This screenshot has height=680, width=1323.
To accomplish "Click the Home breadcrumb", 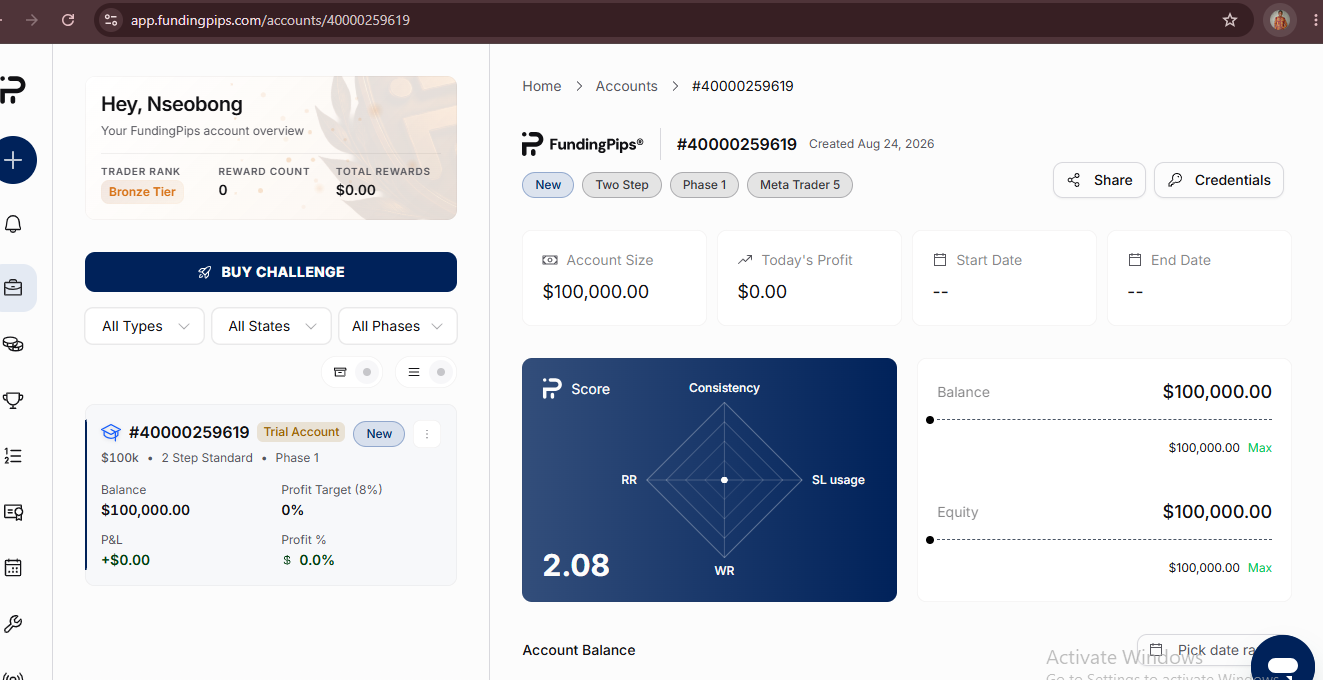I will click(542, 86).
